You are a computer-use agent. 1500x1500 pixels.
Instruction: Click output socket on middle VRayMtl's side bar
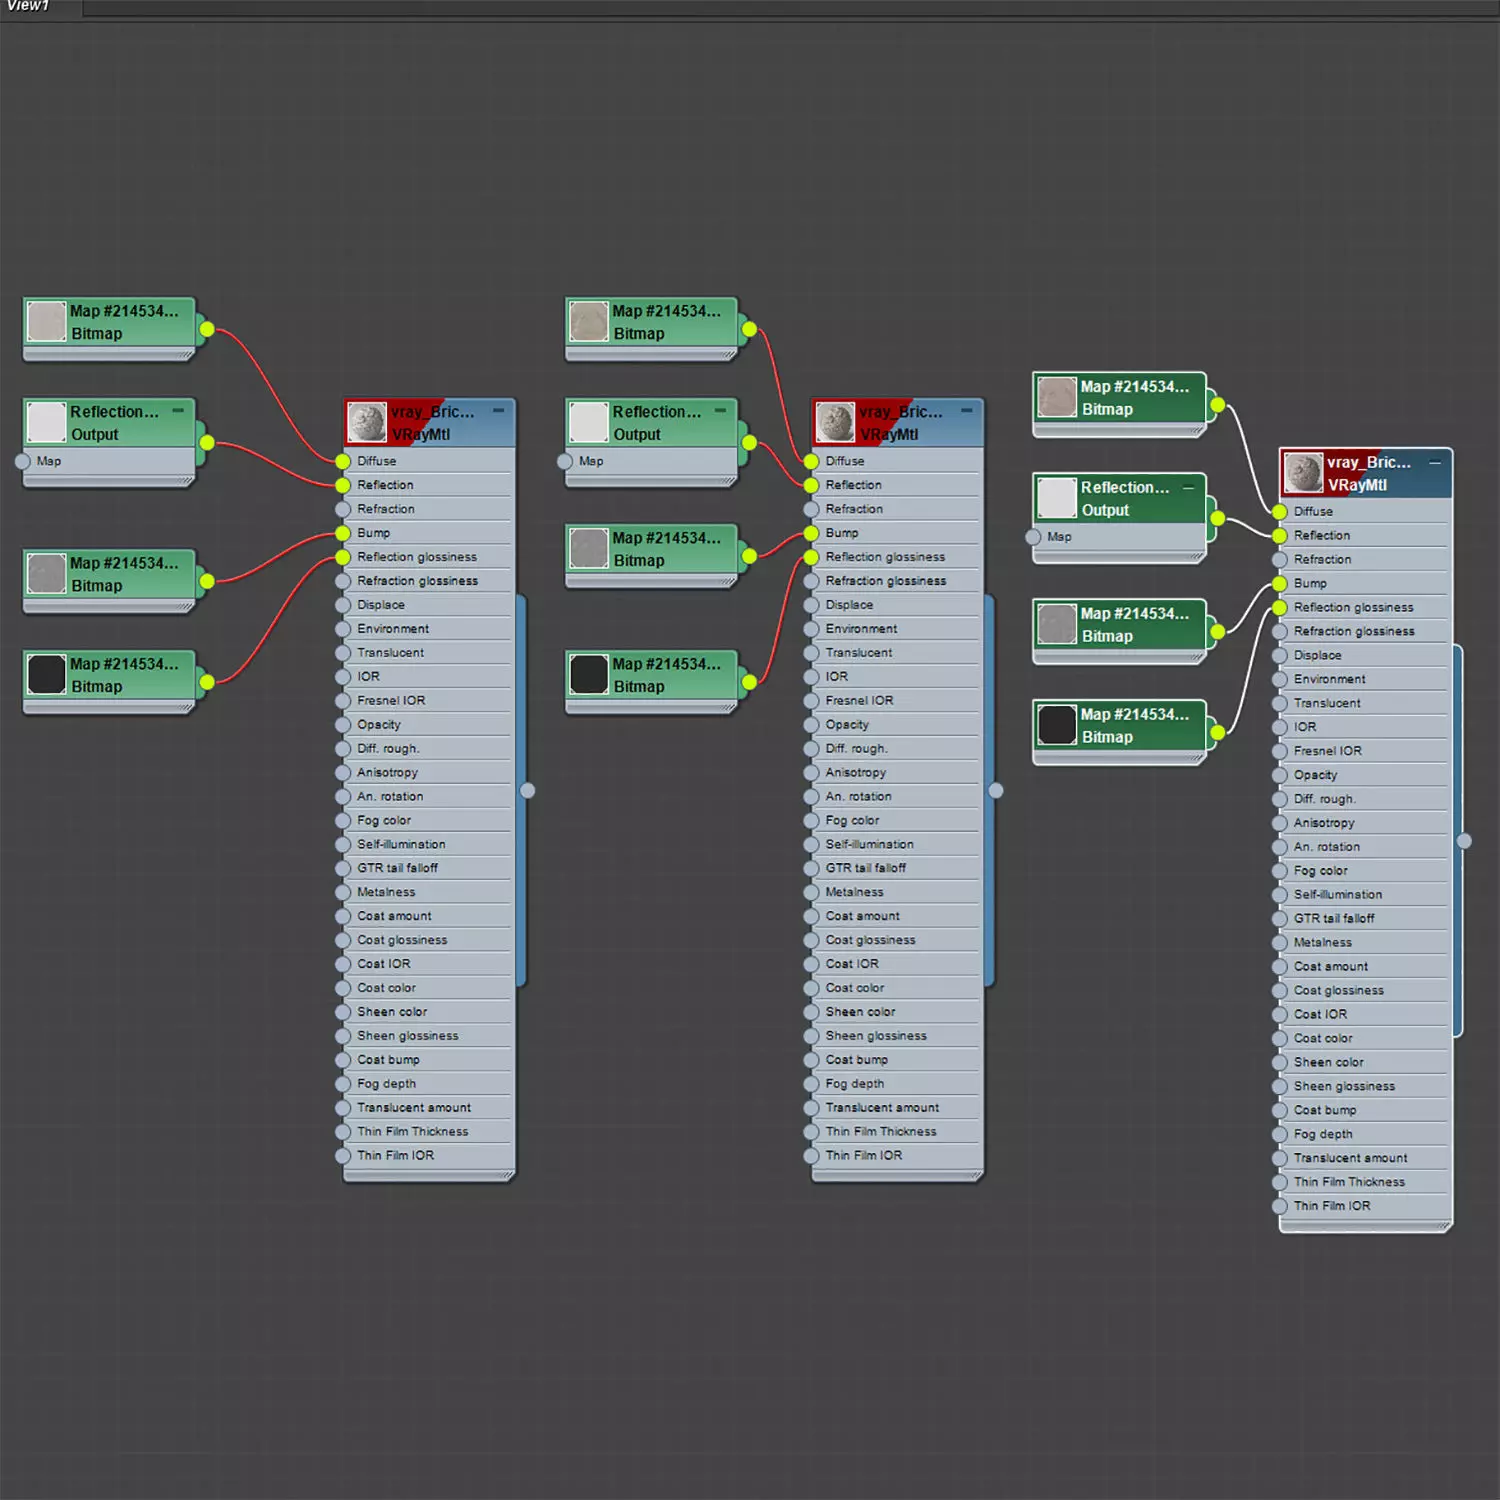(996, 790)
